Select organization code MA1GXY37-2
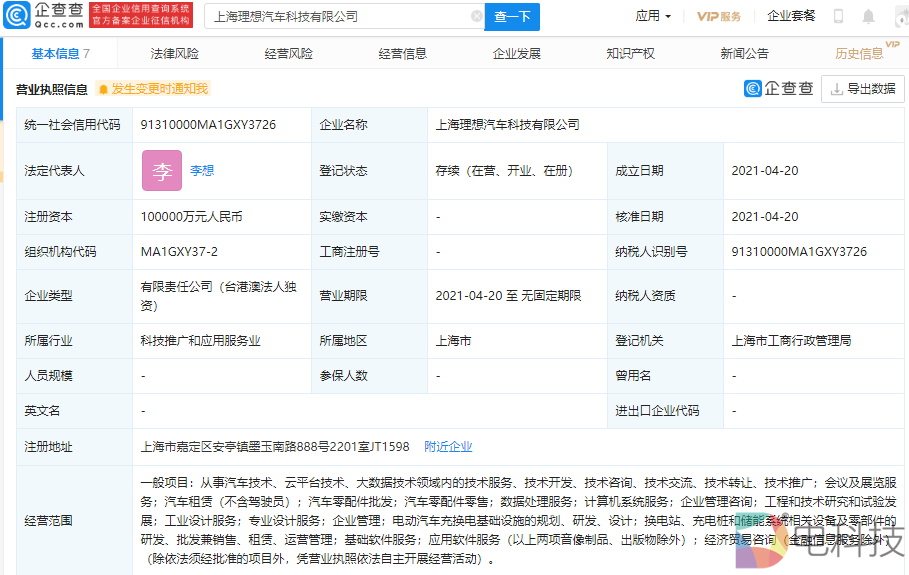The height and width of the screenshot is (575, 909). (179, 252)
